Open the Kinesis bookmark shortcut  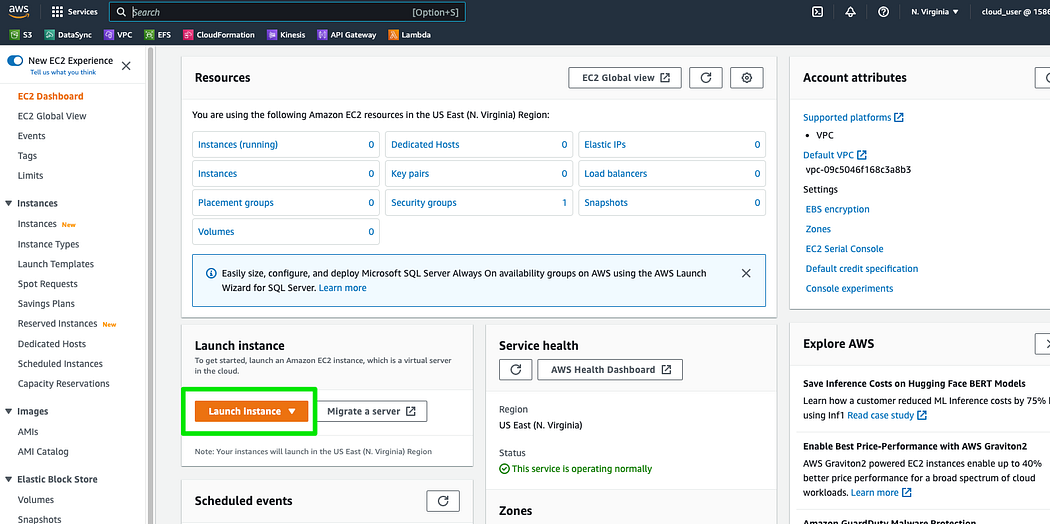click(x=286, y=35)
